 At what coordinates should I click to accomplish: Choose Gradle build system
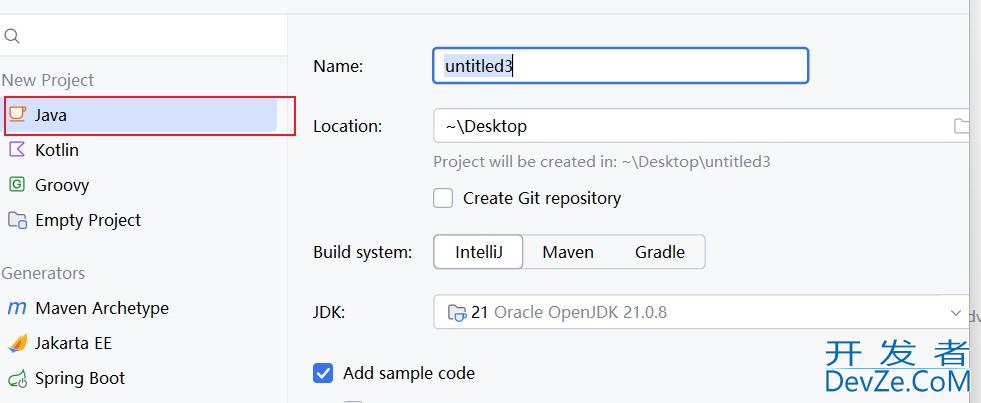pos(659,252)
